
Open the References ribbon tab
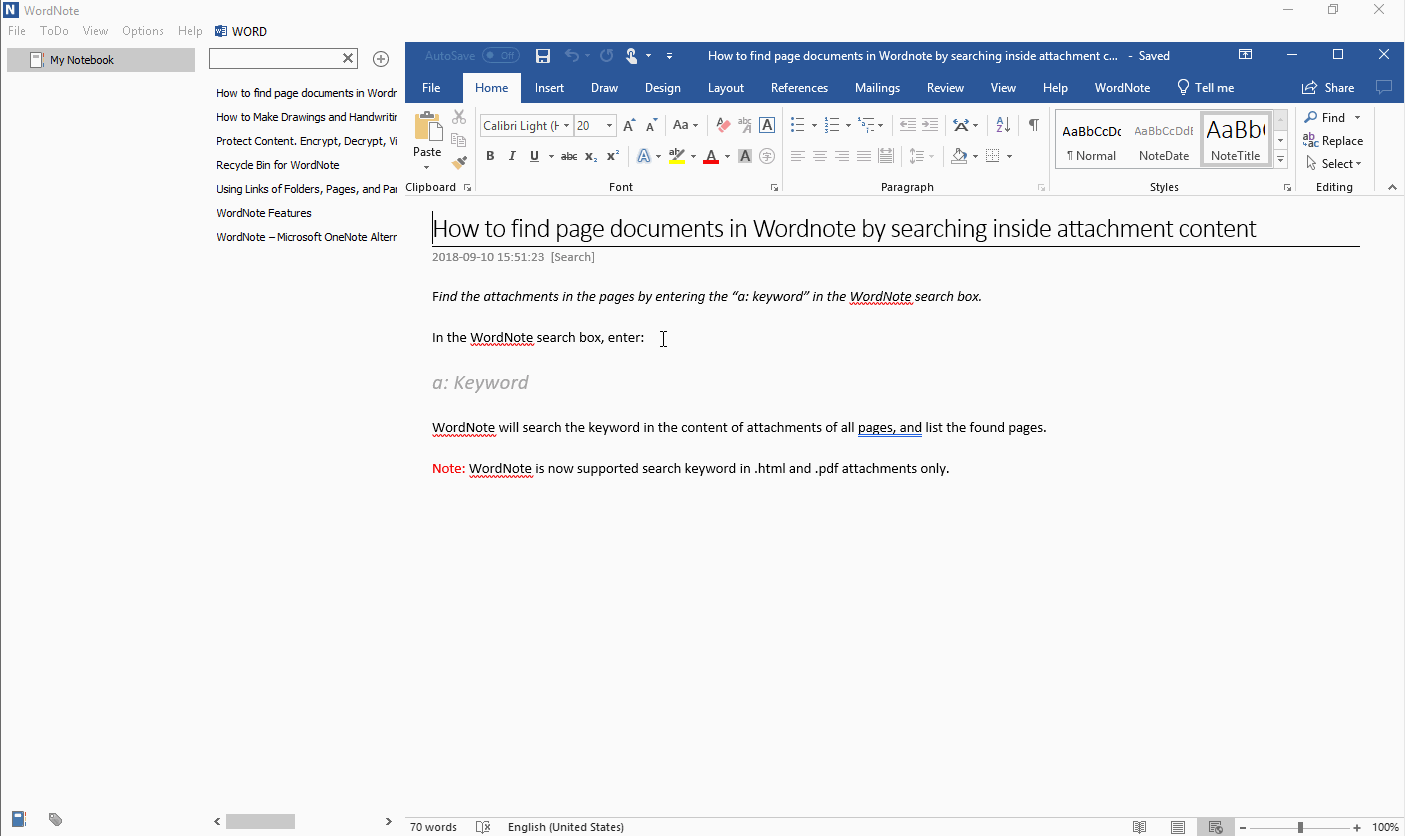800,88
